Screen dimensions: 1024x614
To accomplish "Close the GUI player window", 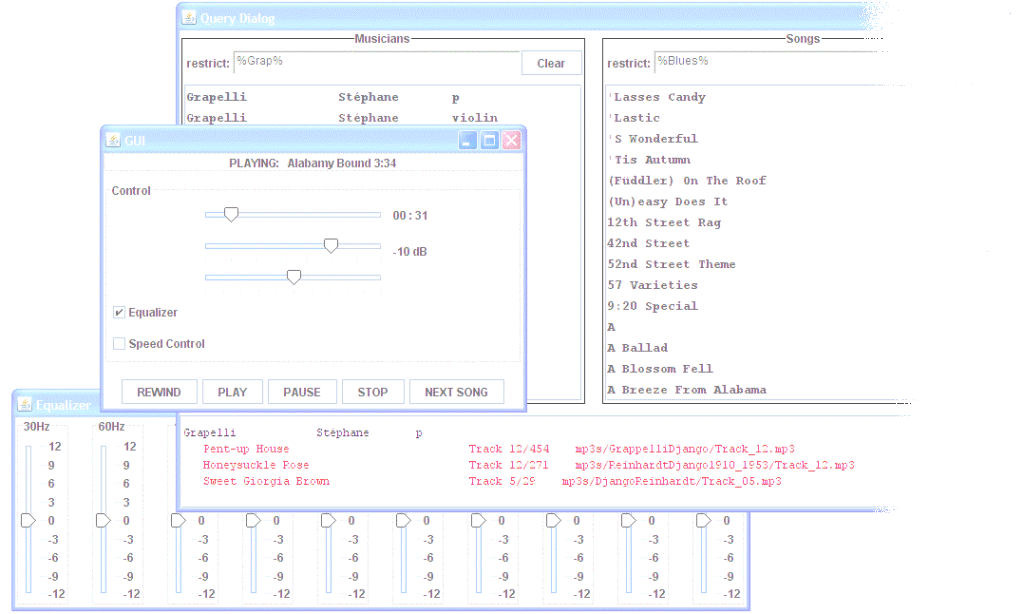I will click(x=511, y=141).
